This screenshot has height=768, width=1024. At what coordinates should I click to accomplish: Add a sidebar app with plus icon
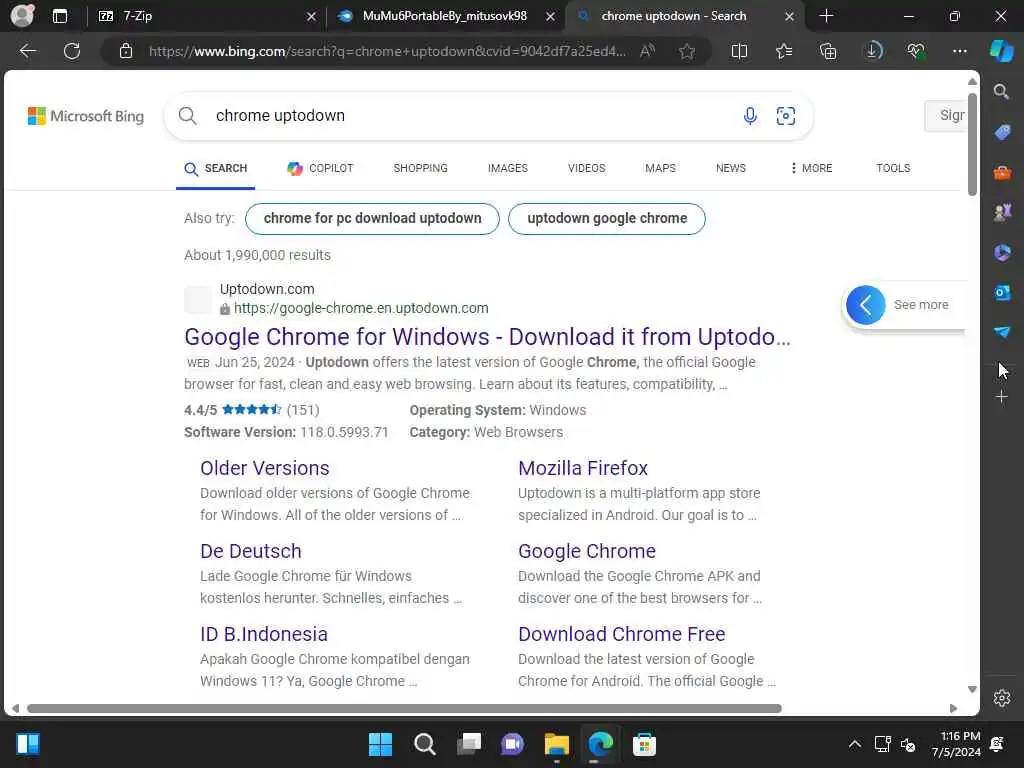1001,396
